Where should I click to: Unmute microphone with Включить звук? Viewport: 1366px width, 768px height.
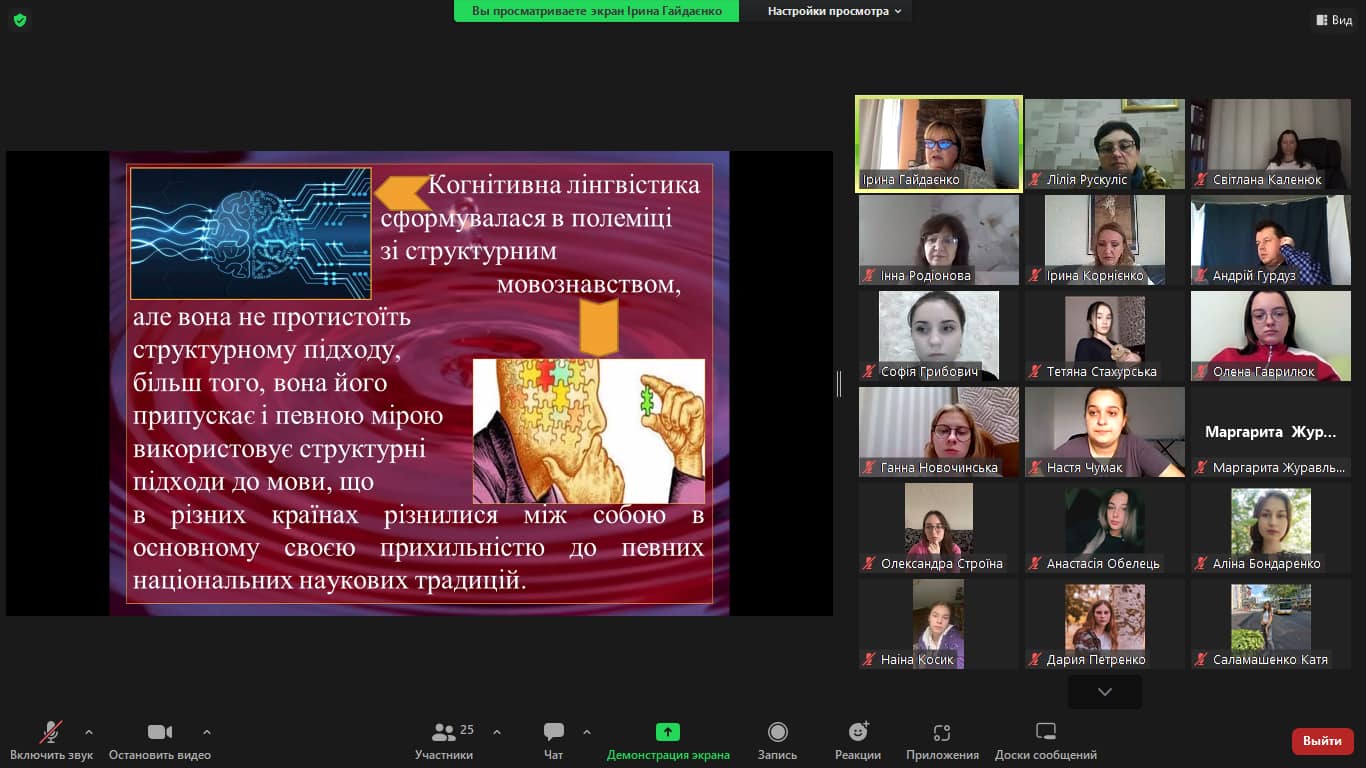click(x=51, y=732)
